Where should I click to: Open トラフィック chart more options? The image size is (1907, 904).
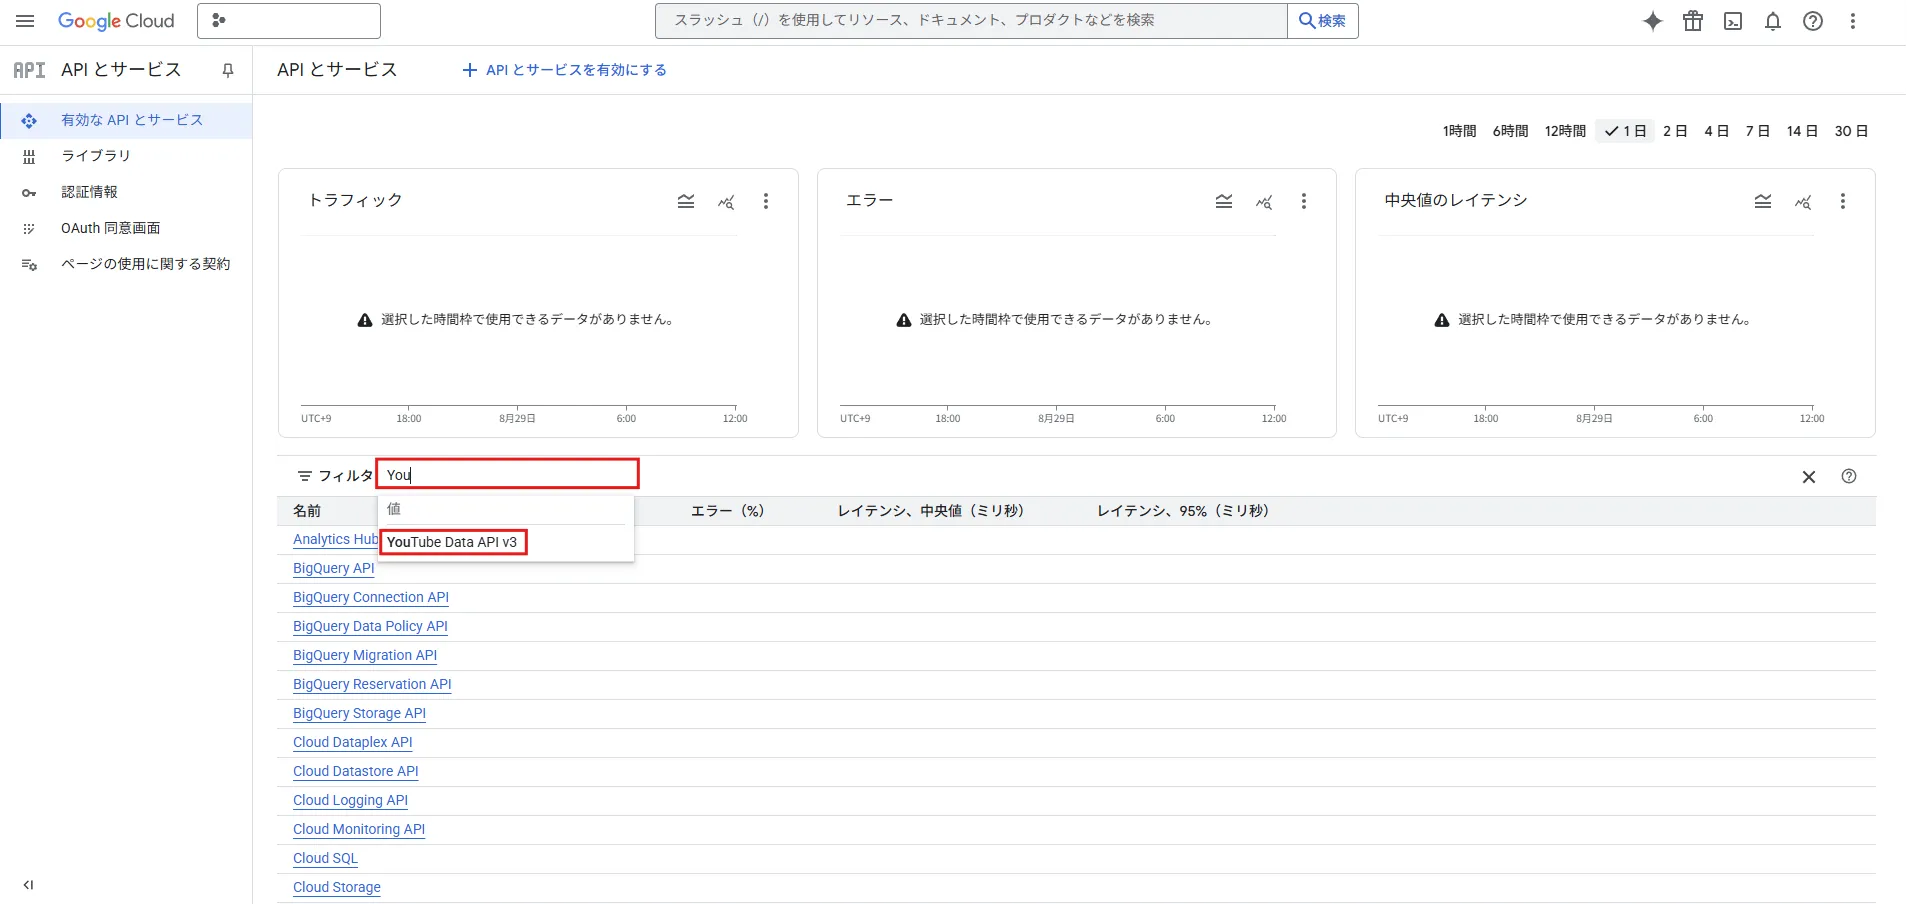(766, 202)
